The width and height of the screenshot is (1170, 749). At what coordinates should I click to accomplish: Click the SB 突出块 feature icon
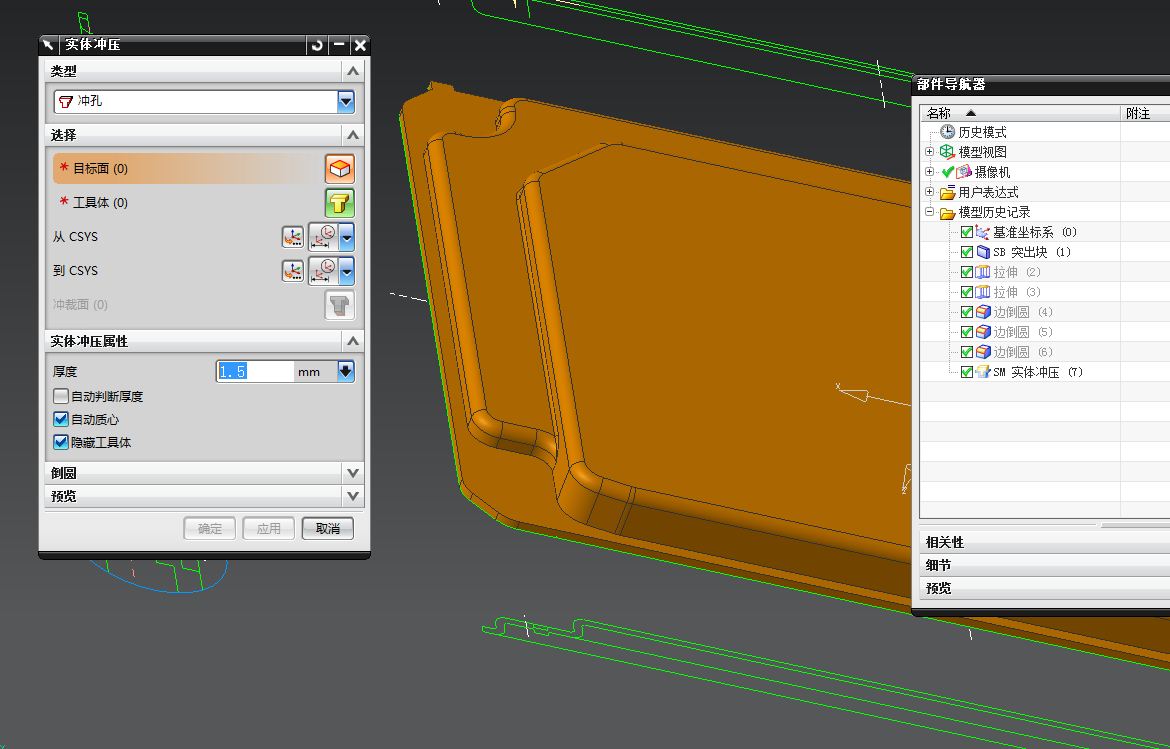click(x=983, y=252)
